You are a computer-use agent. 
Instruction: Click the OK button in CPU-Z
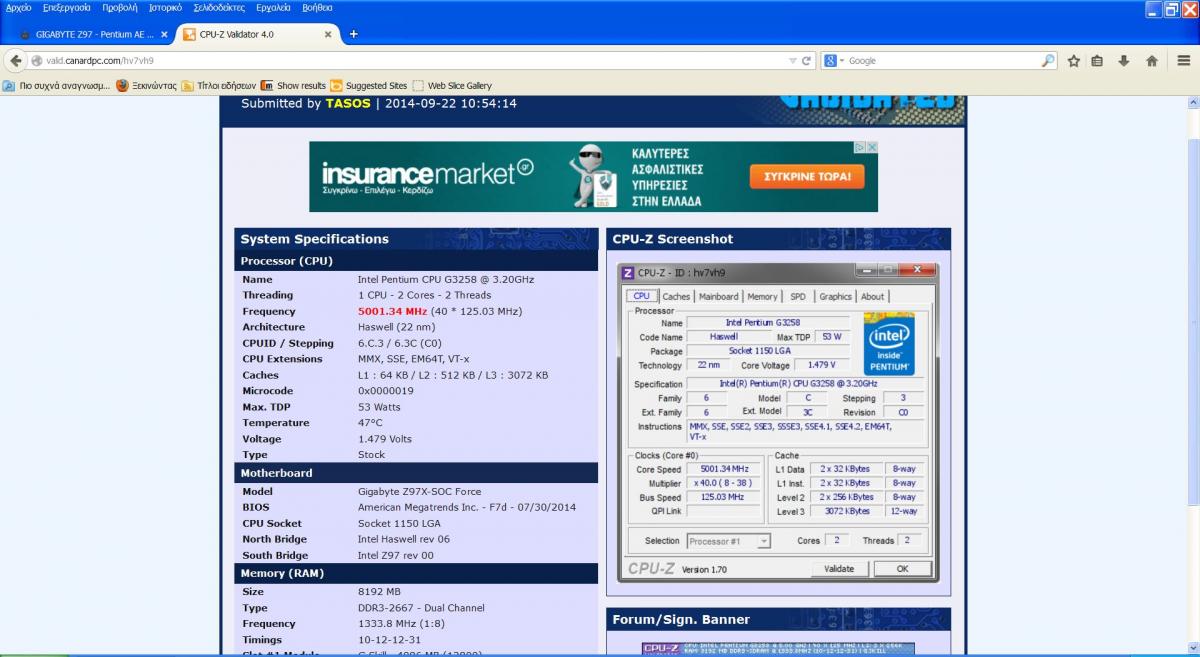click(x=902, y=569)
